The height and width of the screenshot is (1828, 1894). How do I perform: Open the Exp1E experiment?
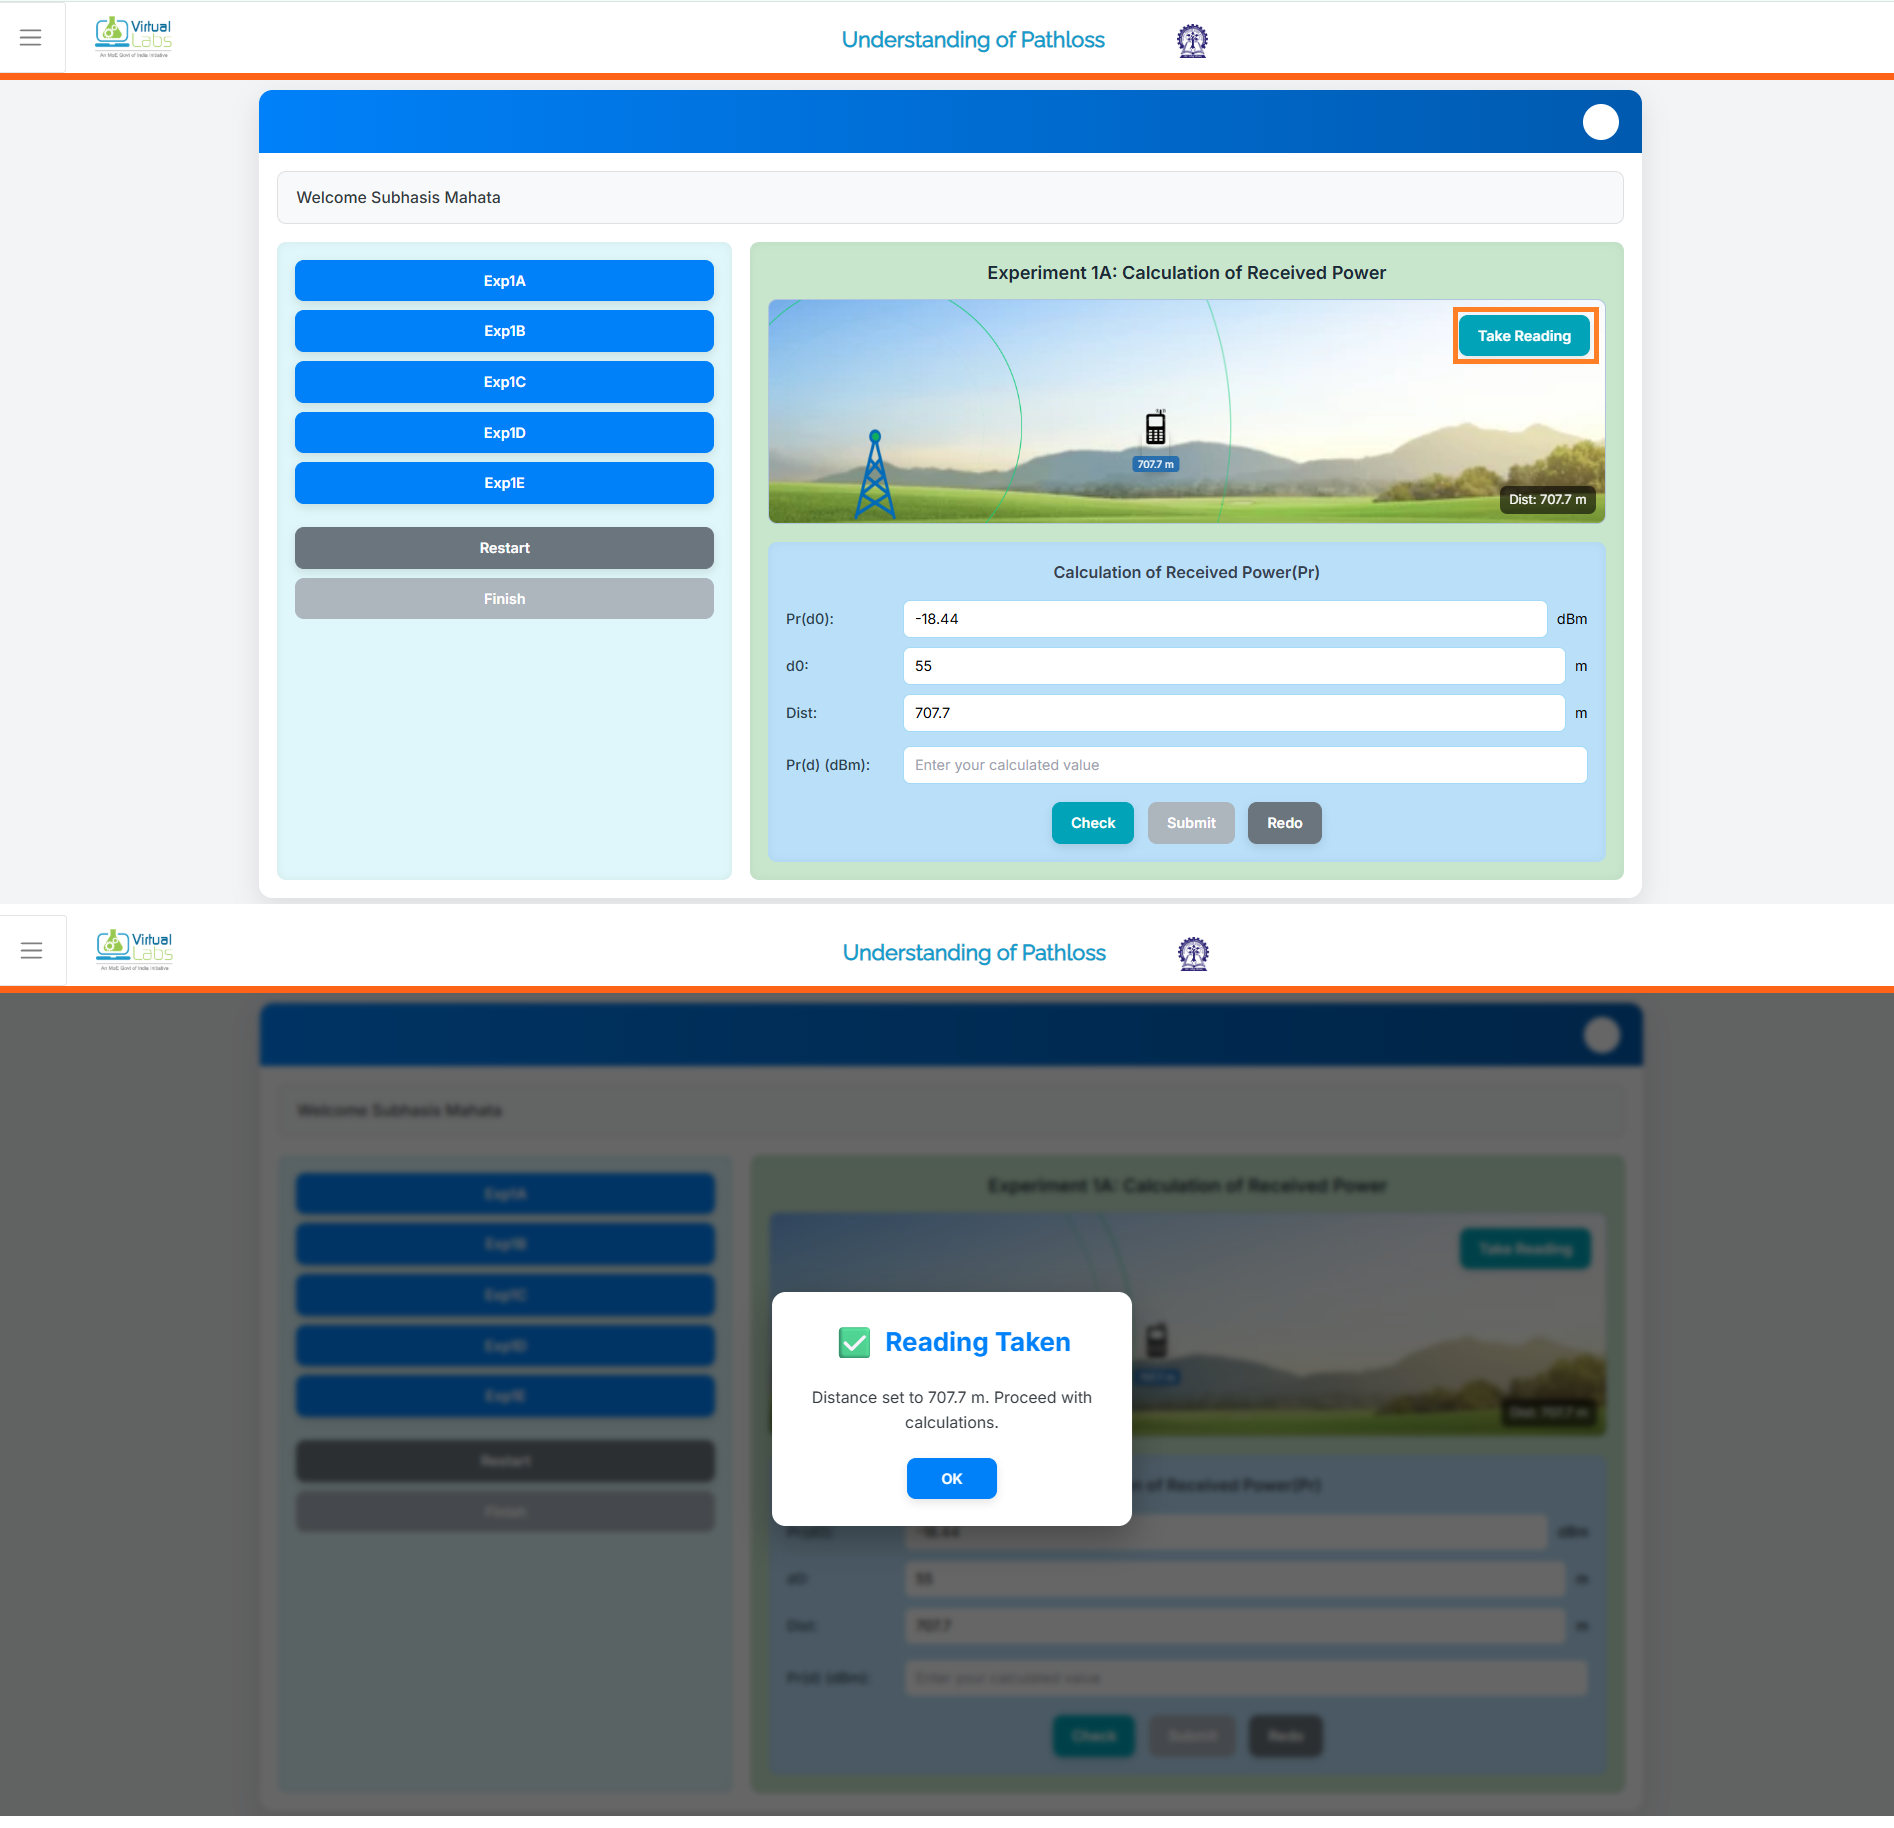coord(504,483)
